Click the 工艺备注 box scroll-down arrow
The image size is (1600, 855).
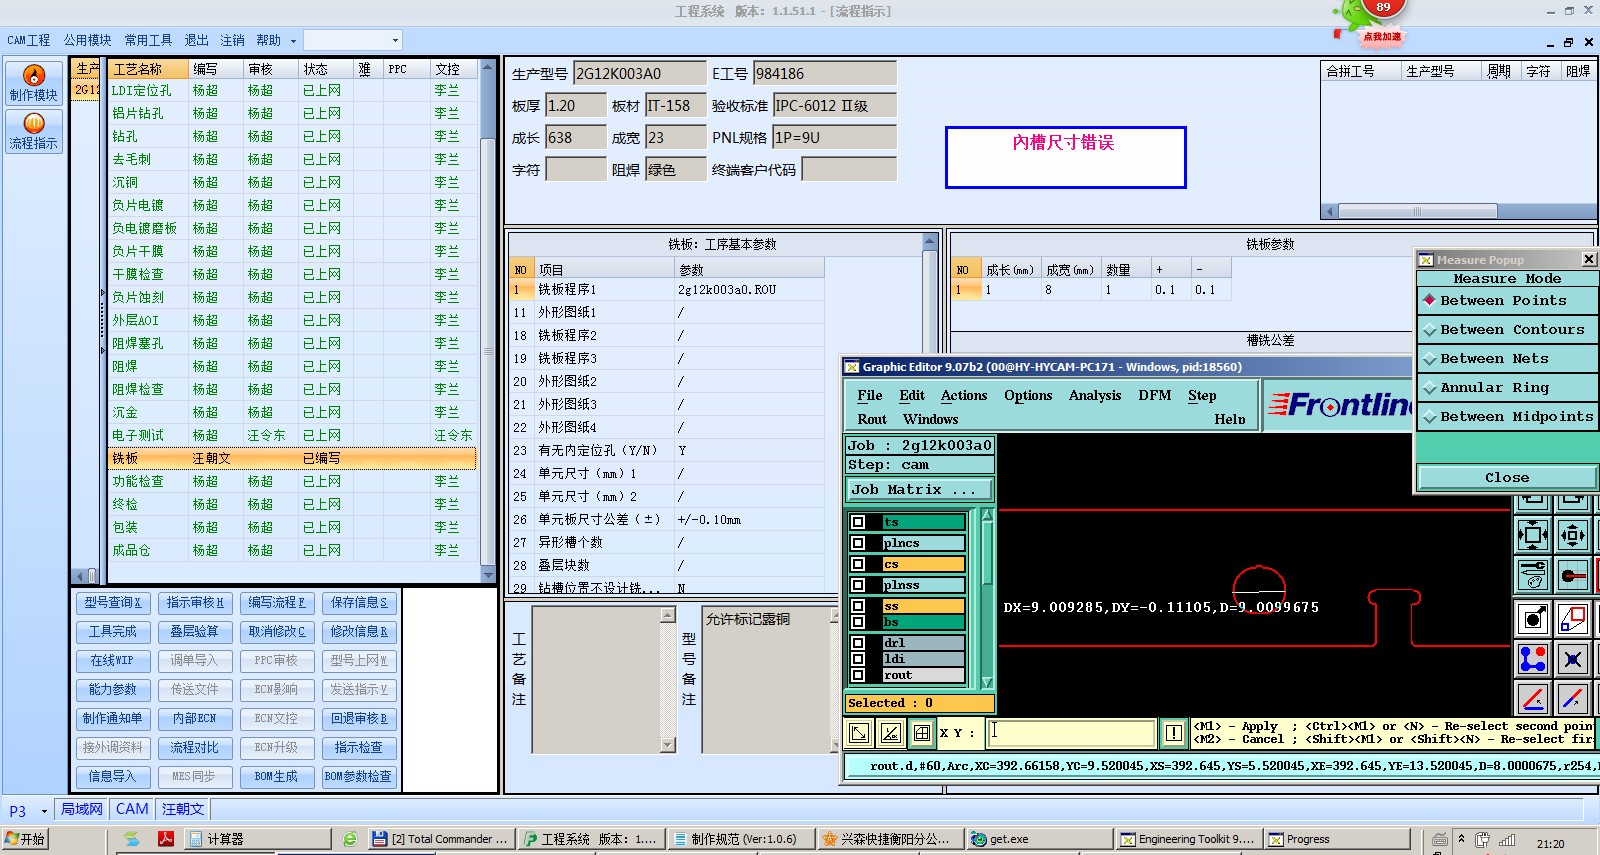click(x=668, y=745)
